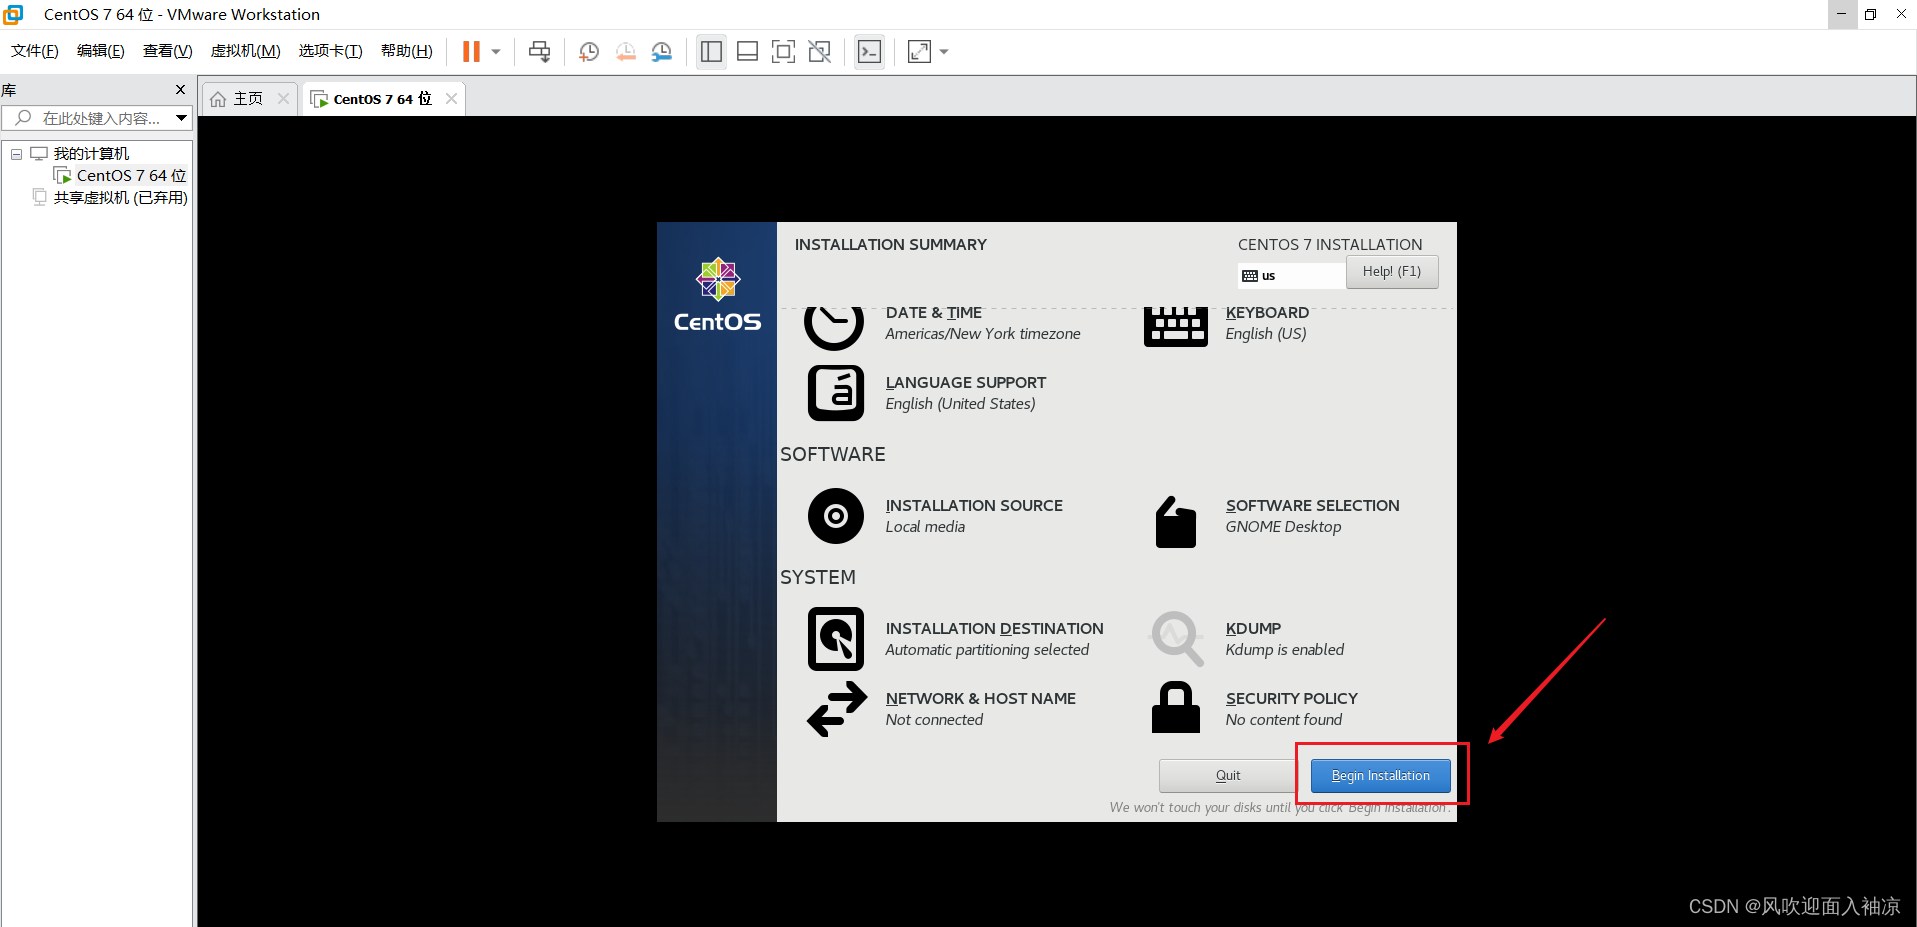
Task: Open the library search filter dropdown
Action: click(182, 118)
